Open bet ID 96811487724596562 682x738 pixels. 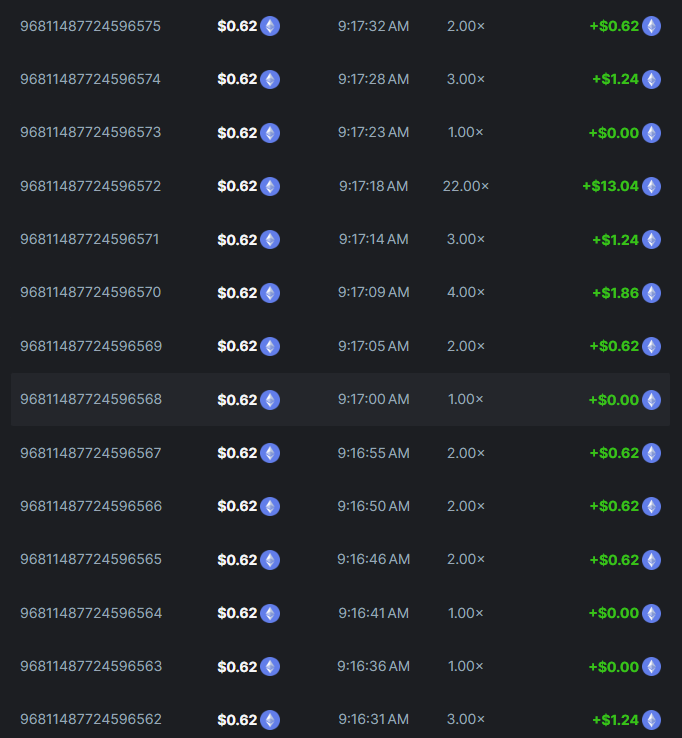point(90,720)
